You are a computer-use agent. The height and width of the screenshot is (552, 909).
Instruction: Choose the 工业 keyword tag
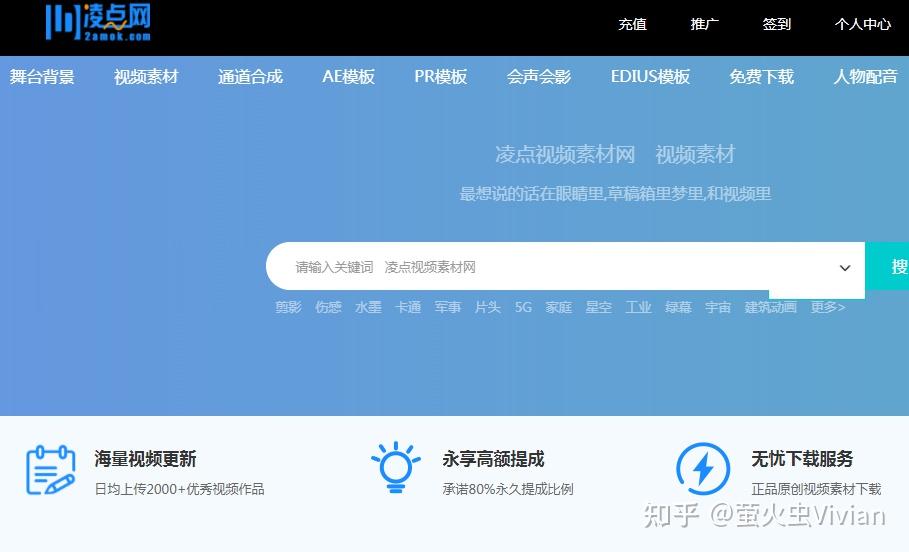(x=638, y=307)
